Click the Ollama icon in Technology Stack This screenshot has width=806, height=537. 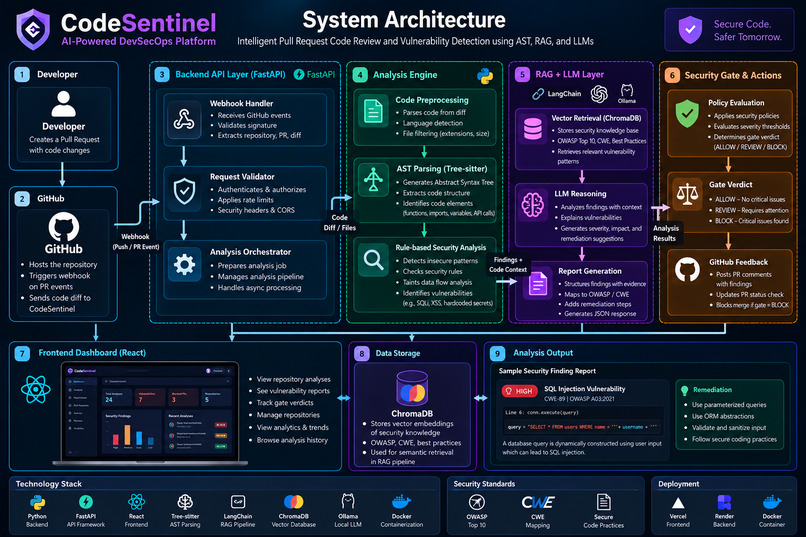[x=348, y=501]
